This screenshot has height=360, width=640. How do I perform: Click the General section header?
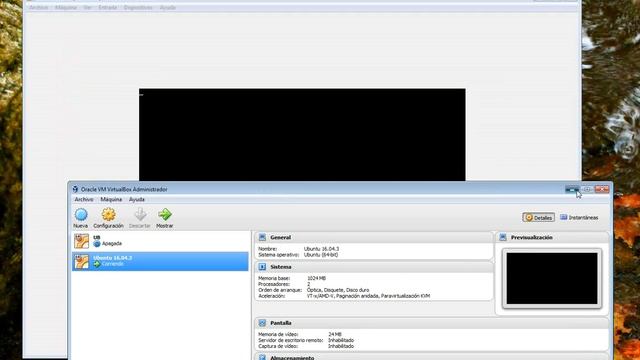coord(374,237)
